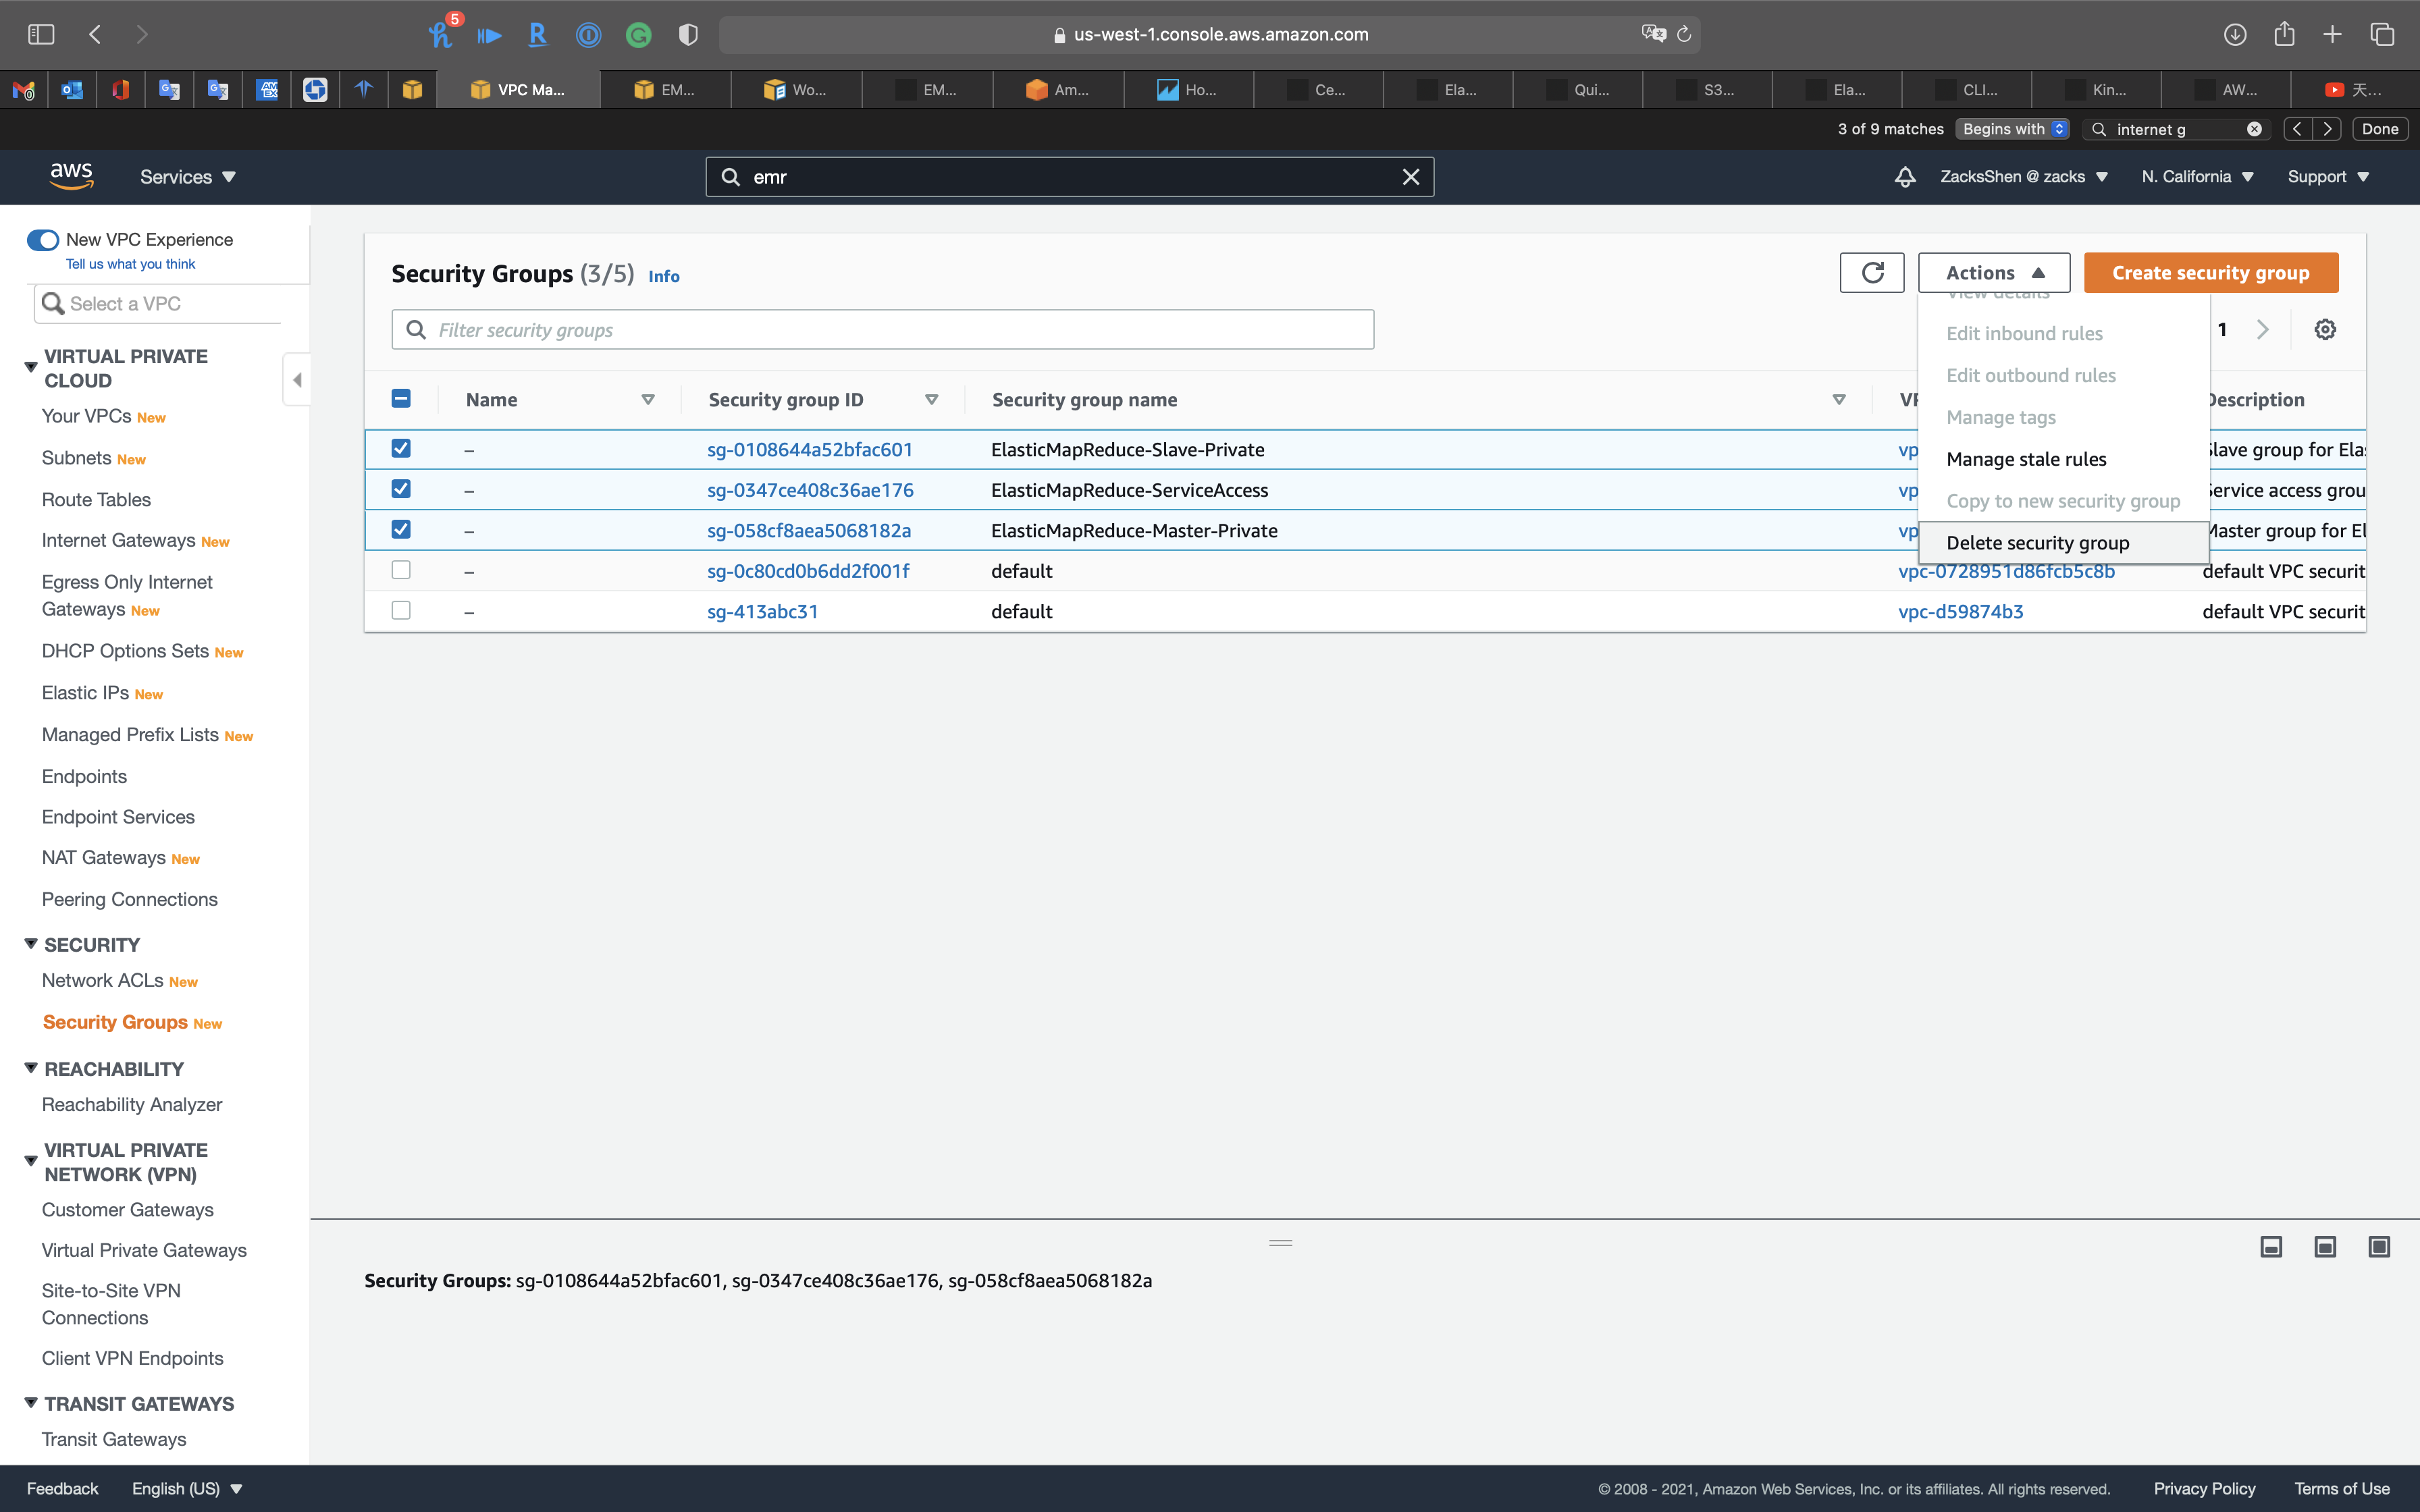Choose Delete security group from Actions menu
2420x1512 pixels.
point(2037,543)
